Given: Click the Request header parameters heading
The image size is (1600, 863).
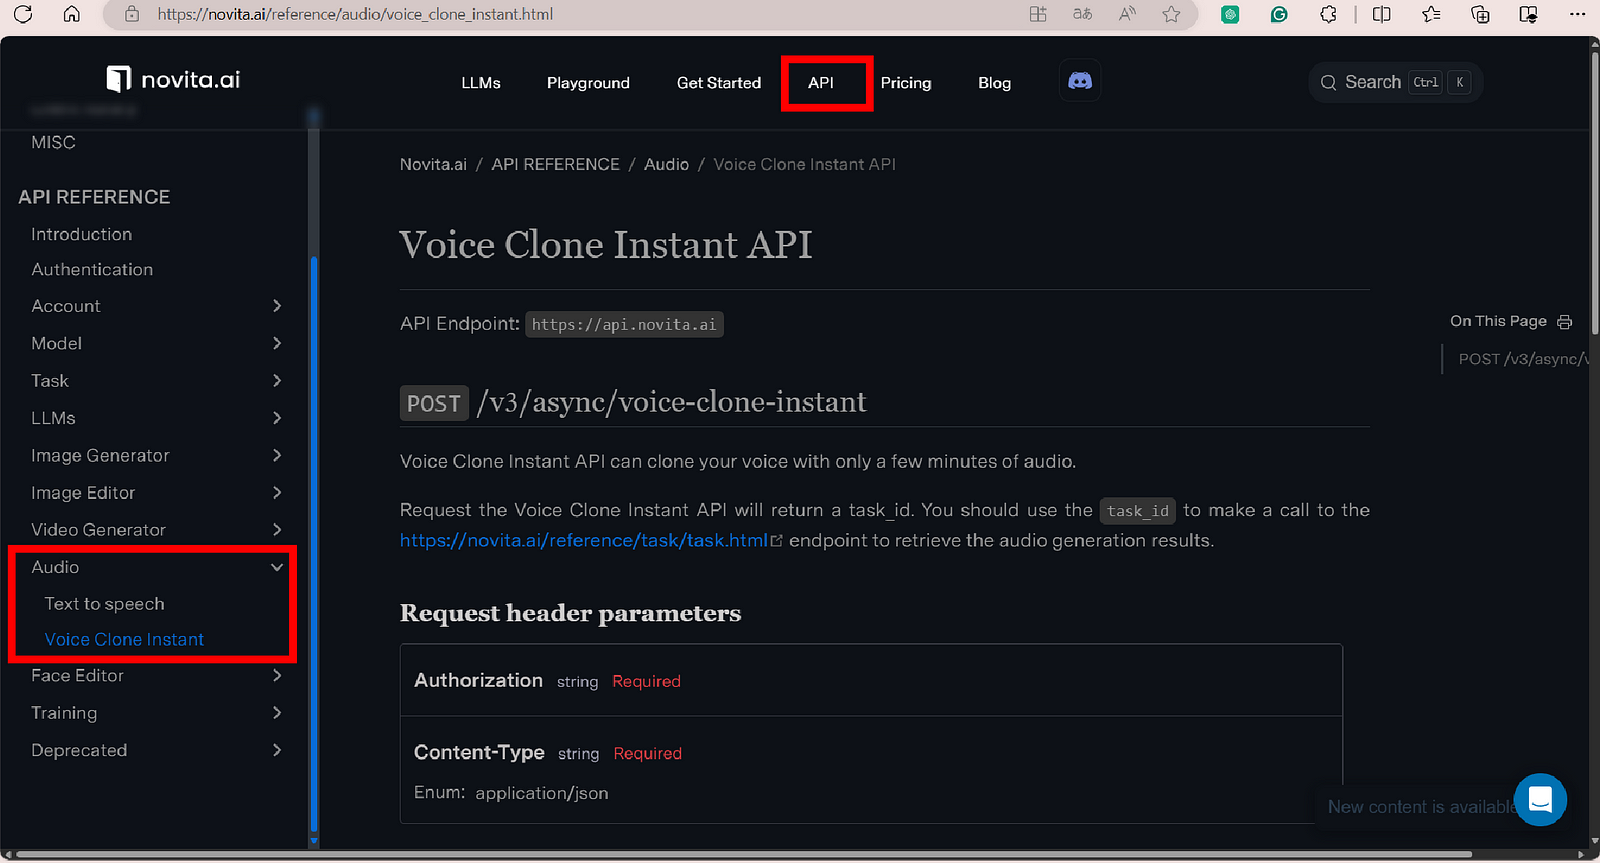Looking at the screenshot, I should (x=570, y=613).
